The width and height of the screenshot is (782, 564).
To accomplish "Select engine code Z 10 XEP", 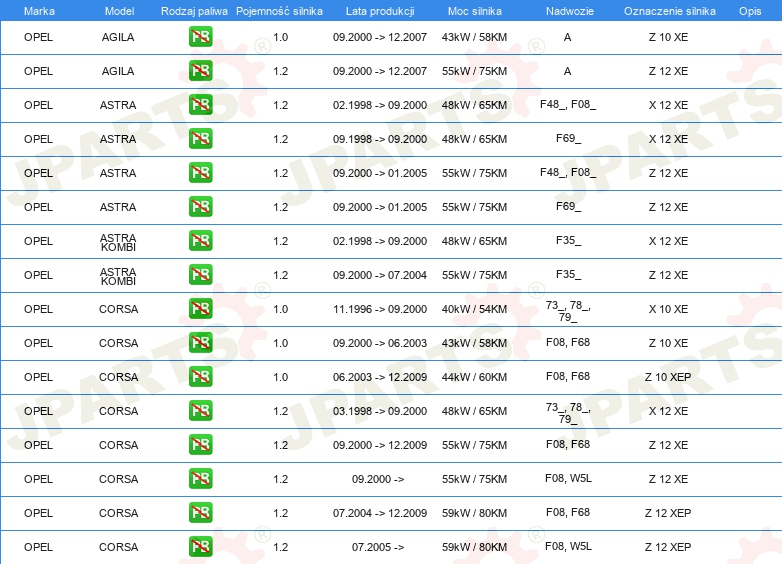I will (x=668, y=377).
